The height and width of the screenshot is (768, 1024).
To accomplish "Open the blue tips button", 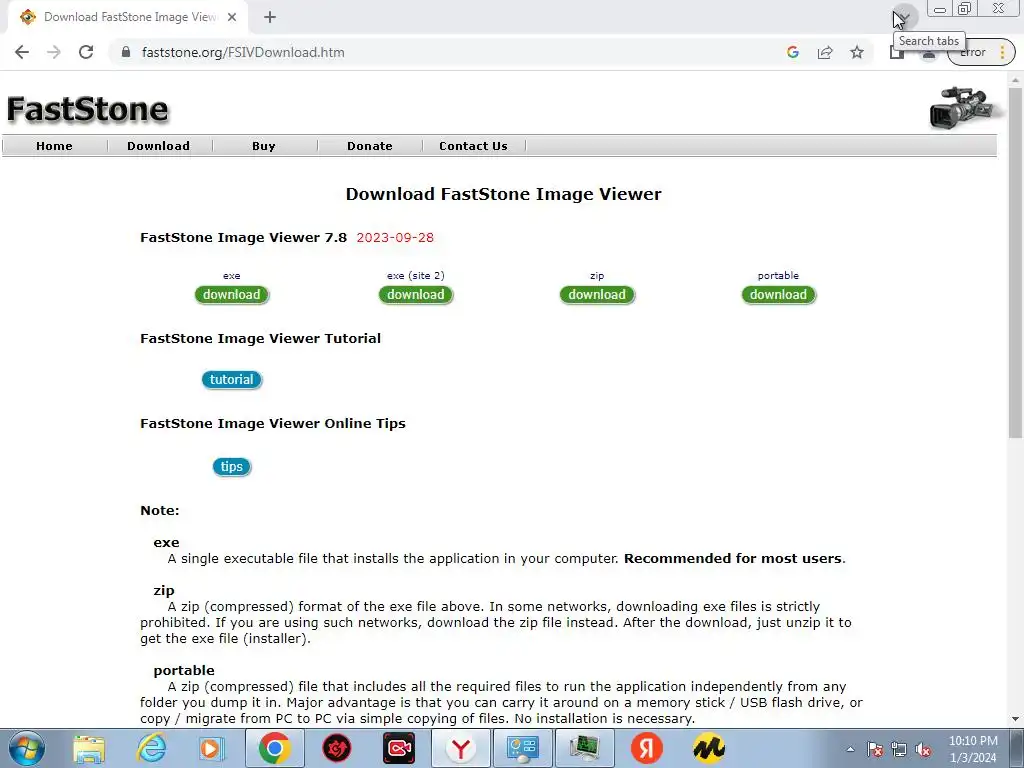I will click(x=232, y=466).
